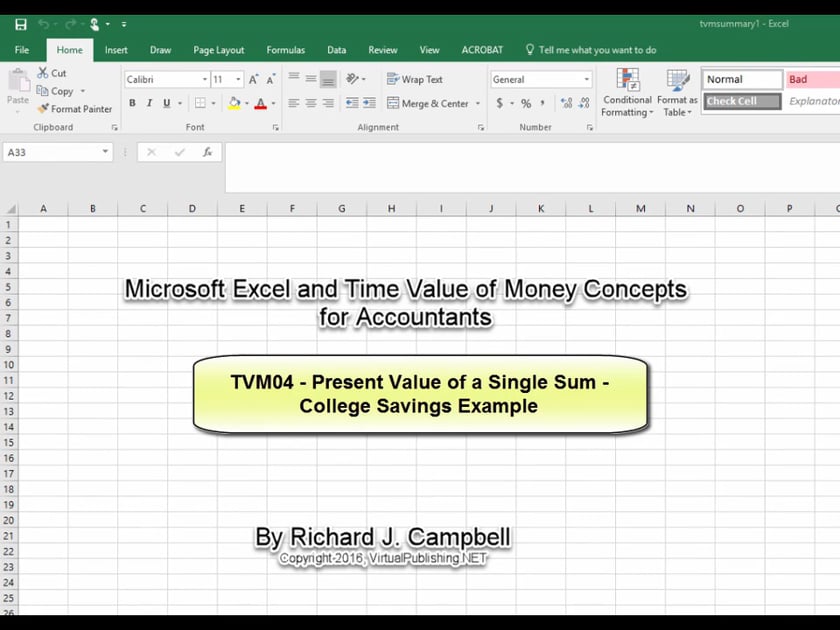The width and height of the screenshot is (840, 630).
Task: Click the Undo arrow icon
Action: pyautogui.click(x=43, y=24)
